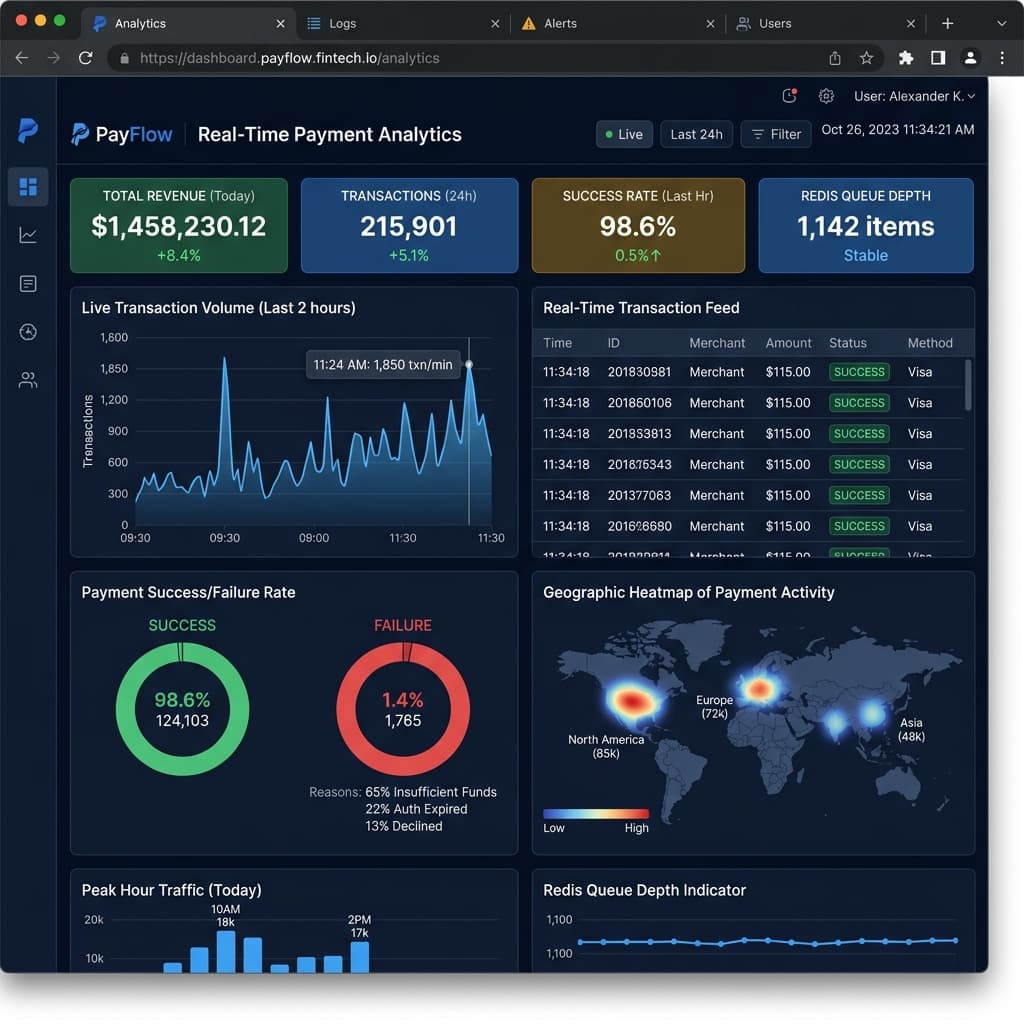Open the Success Rate card
This screenshot has width=1024, height=1024.
click(x=638, y=225)
